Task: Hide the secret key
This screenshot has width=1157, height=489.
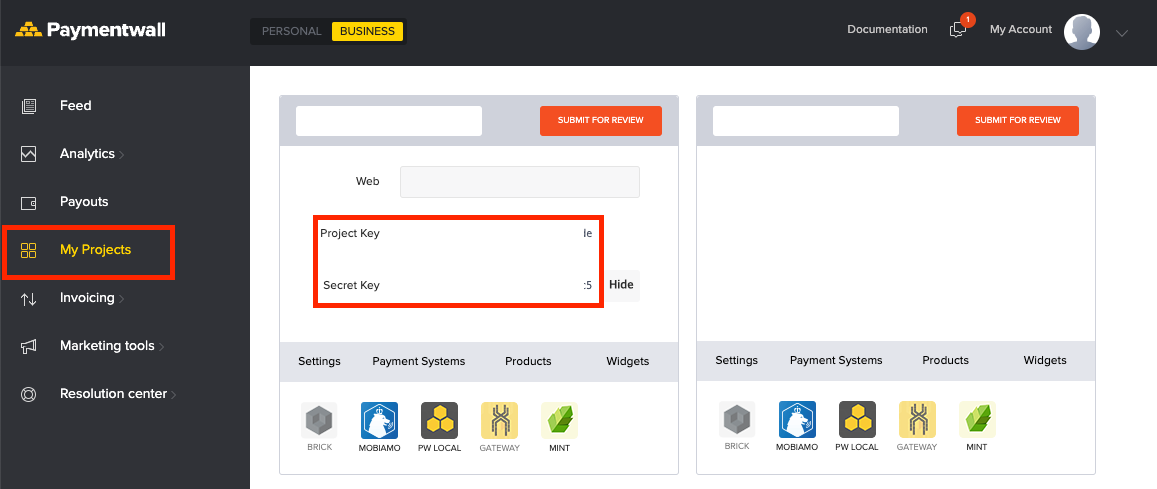Action: tap(621, 285)
